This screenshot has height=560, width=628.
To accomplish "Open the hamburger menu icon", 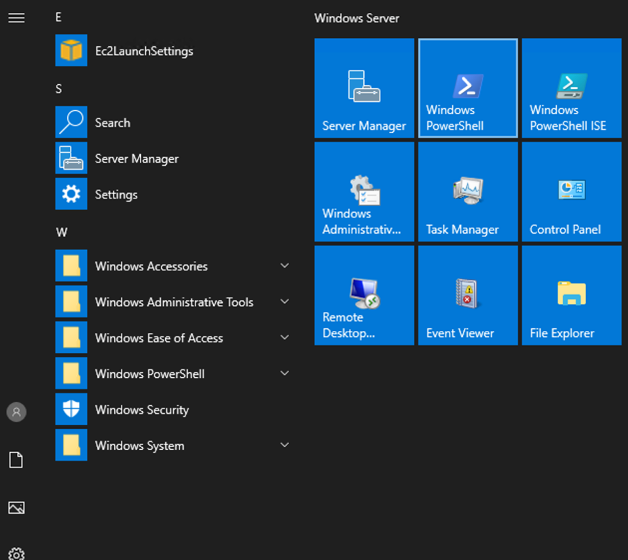I will [16, 18].
